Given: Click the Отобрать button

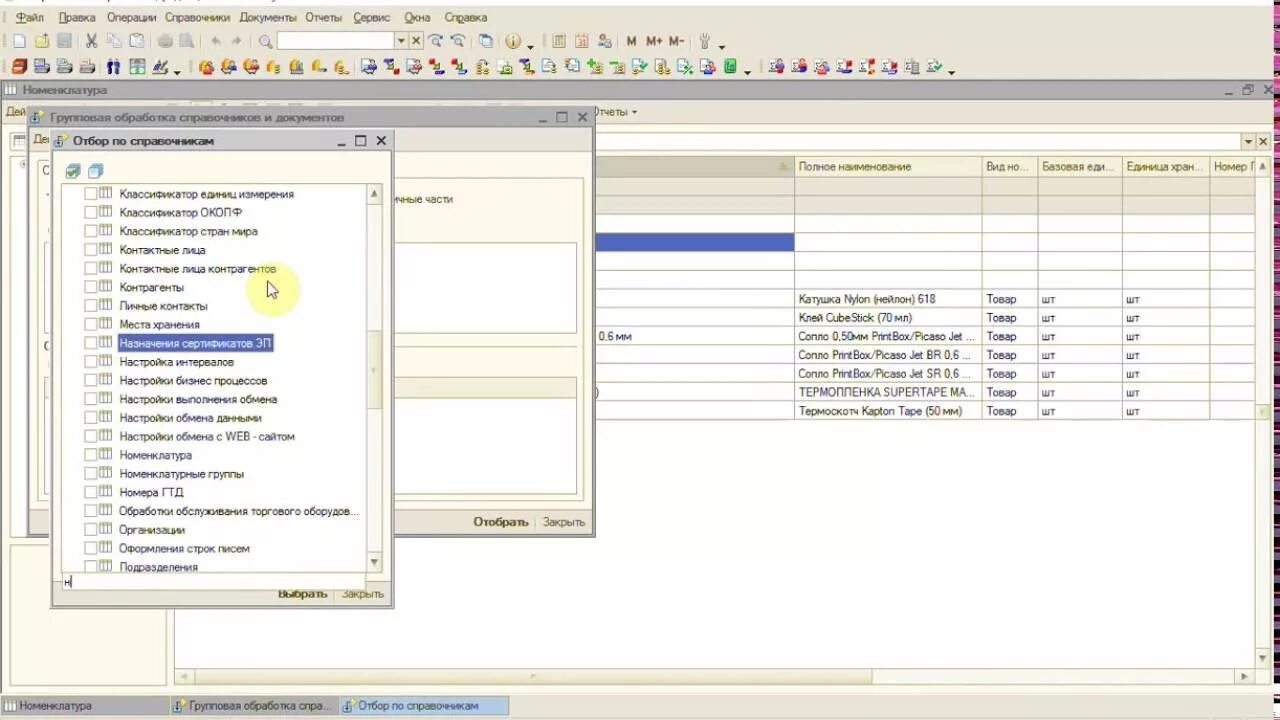Looking at the screenshot, I should click(x=501, y=522).
